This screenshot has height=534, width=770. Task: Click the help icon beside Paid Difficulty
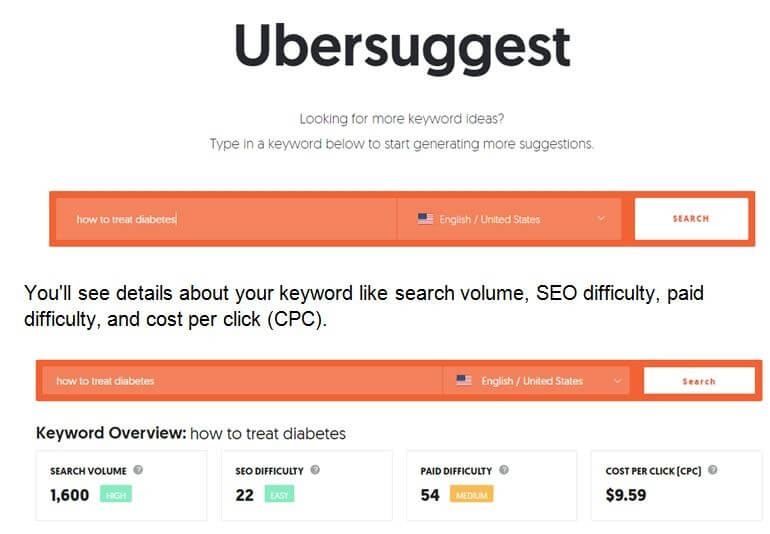point(504,470)
